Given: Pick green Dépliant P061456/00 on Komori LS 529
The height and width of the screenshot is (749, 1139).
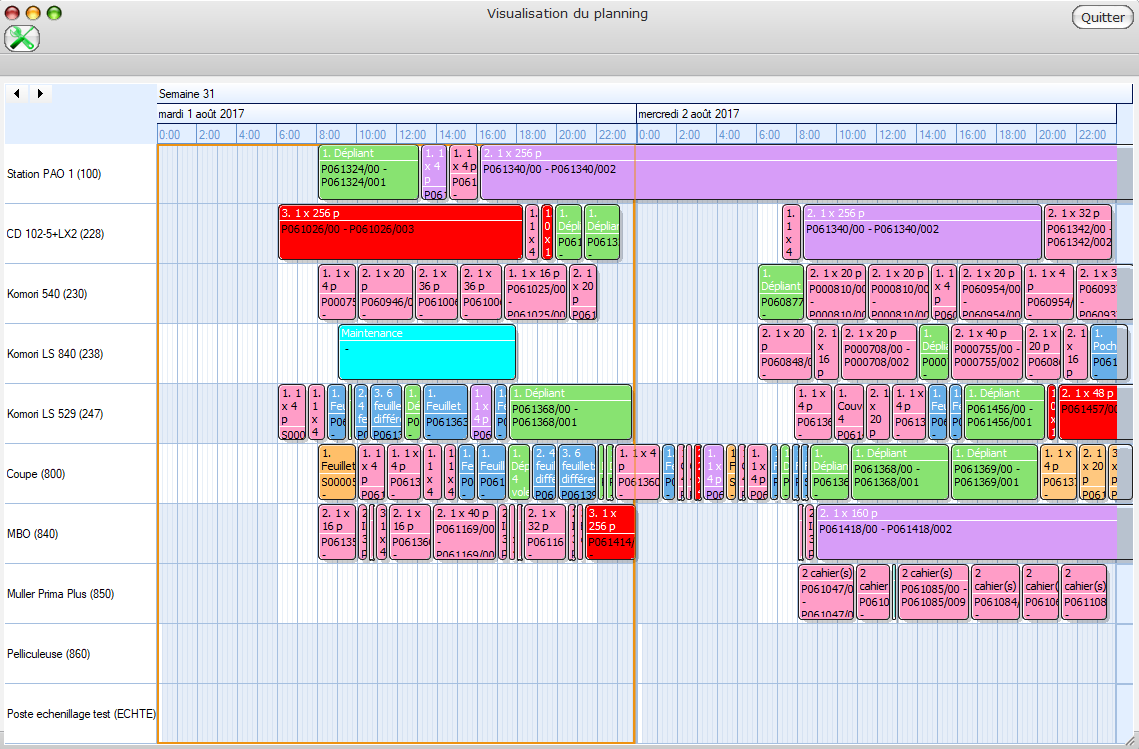Looking at the screenshot, I should (x=1004, y=412).
